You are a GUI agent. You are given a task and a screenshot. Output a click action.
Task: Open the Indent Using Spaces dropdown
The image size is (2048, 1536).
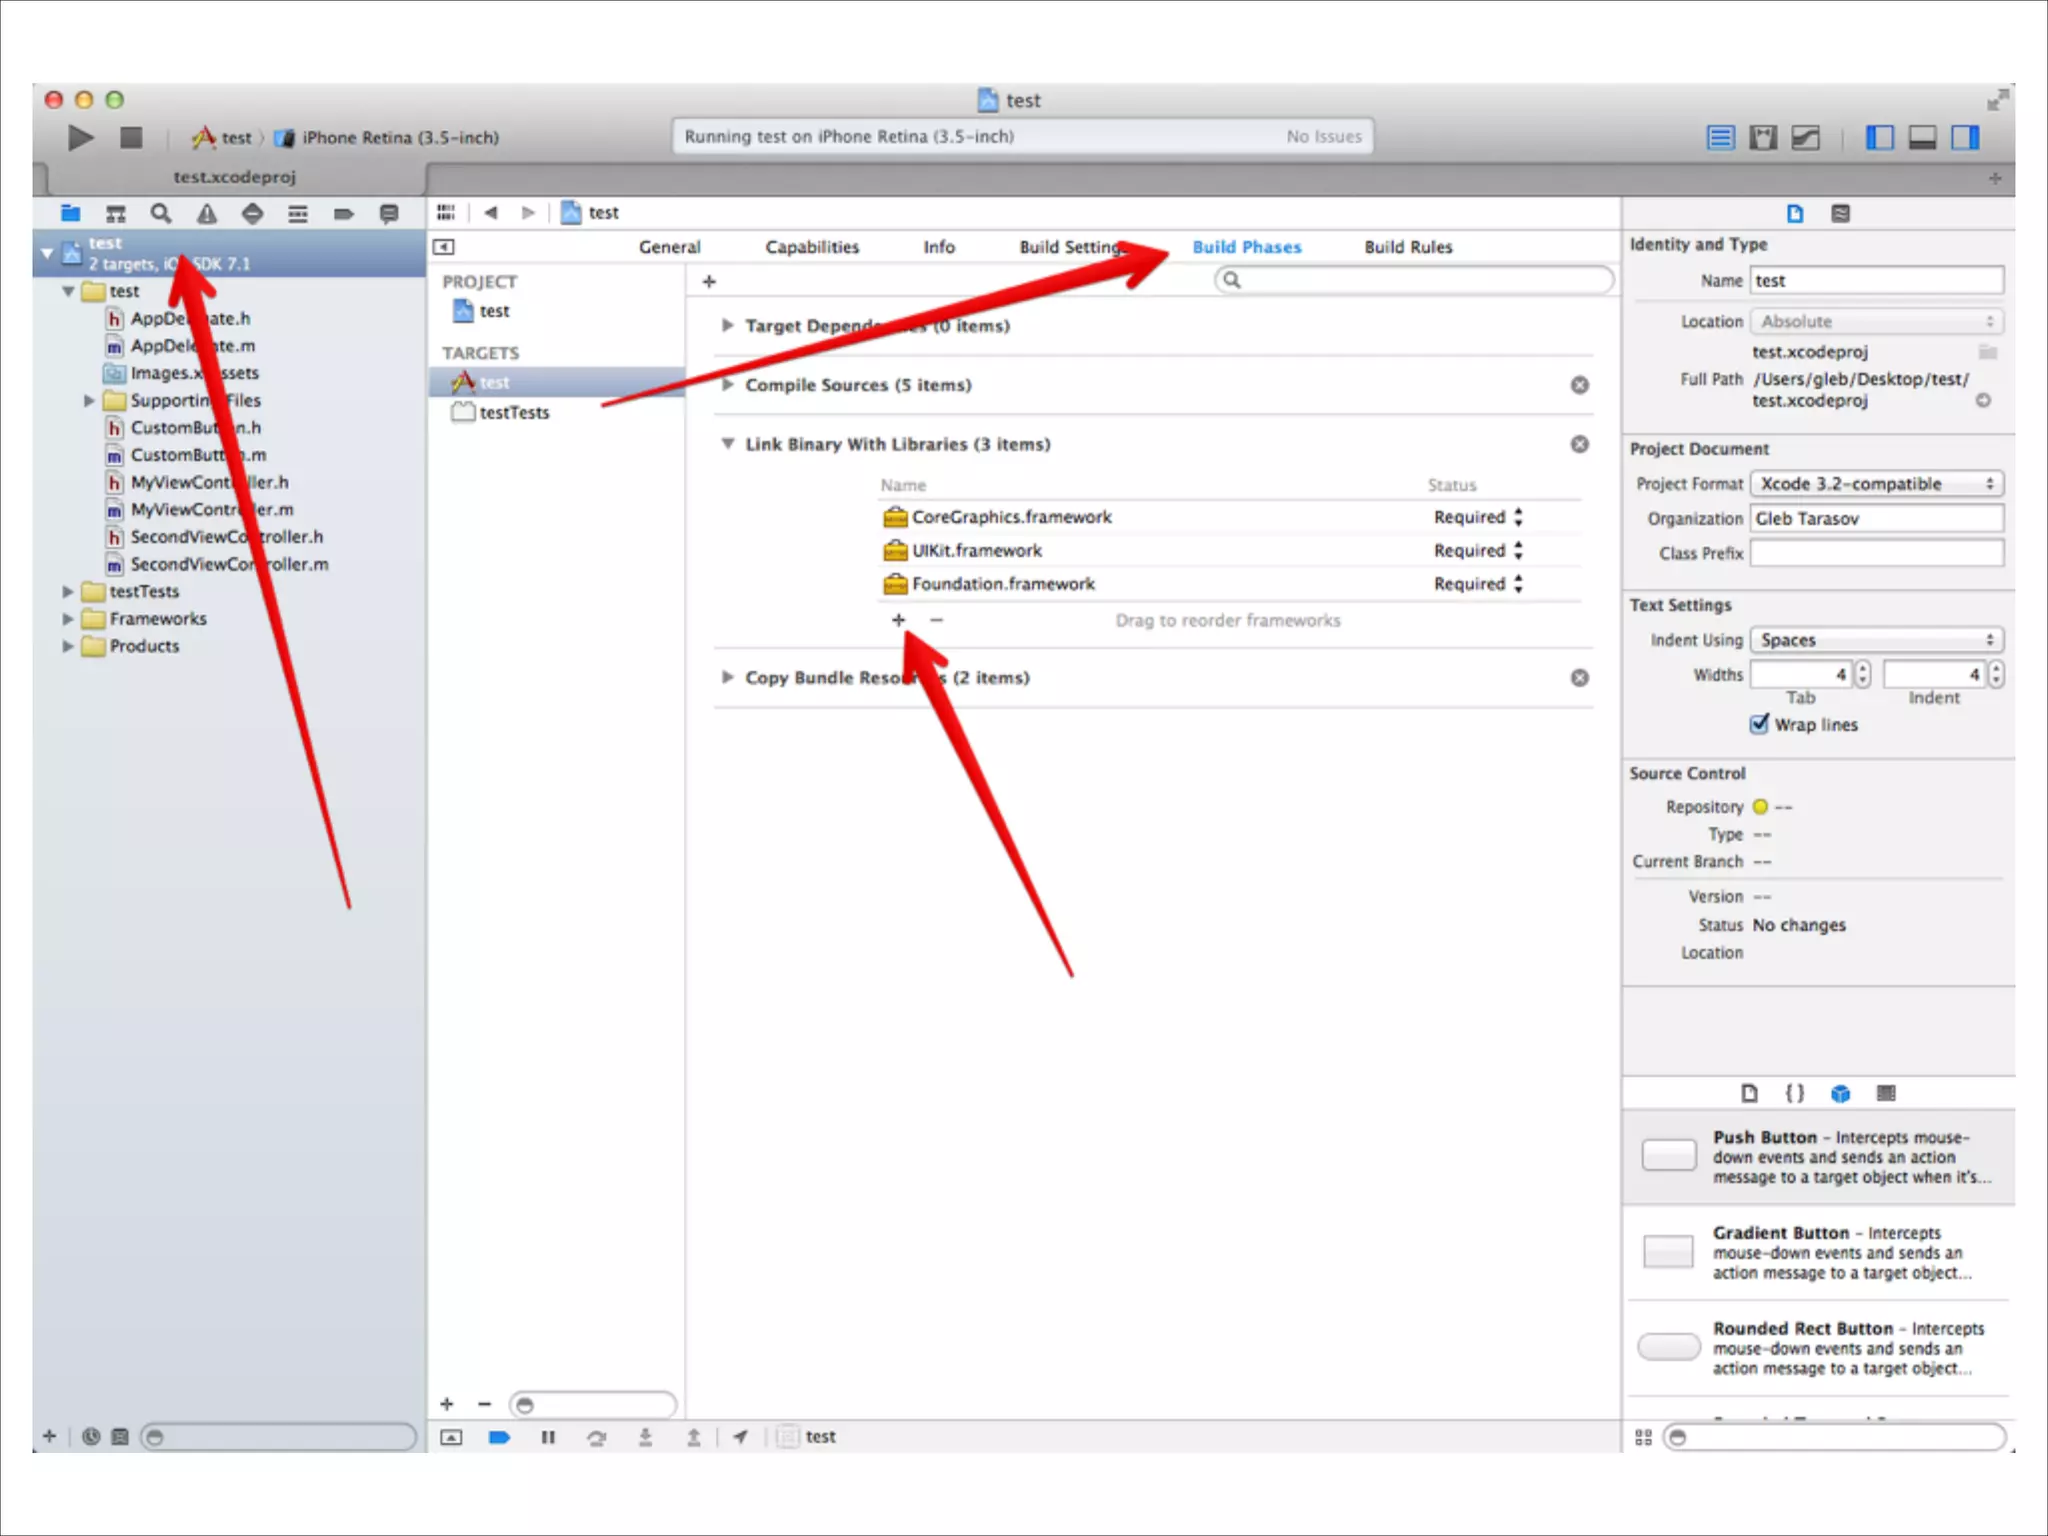tap(1876, 640)
